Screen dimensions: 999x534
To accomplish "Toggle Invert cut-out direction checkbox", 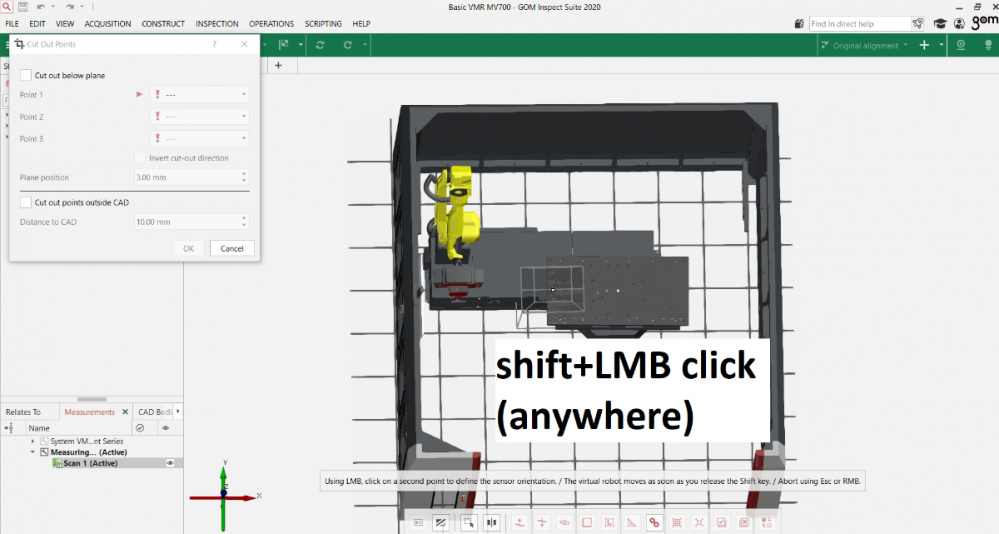I will coord(140,158).
